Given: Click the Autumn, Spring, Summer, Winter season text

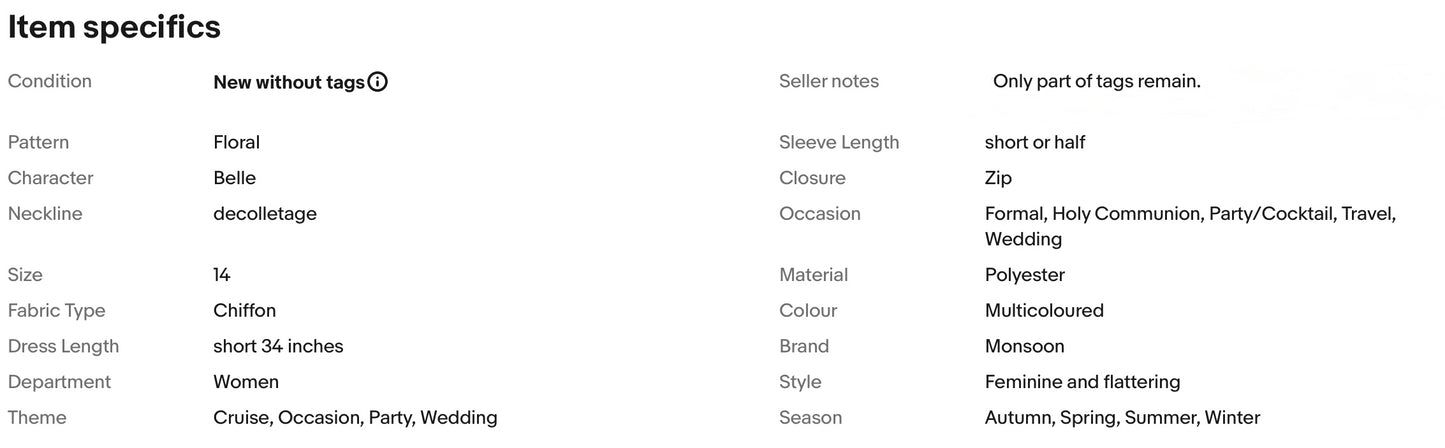Looking at the screenshot, I should 1123,418.
